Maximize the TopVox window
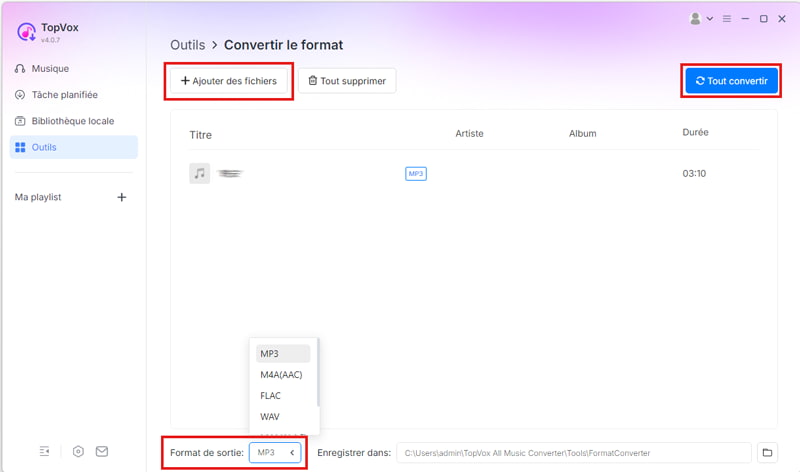Image resolution: width=800 pixels, height=472 pixels. click(764, 19)
